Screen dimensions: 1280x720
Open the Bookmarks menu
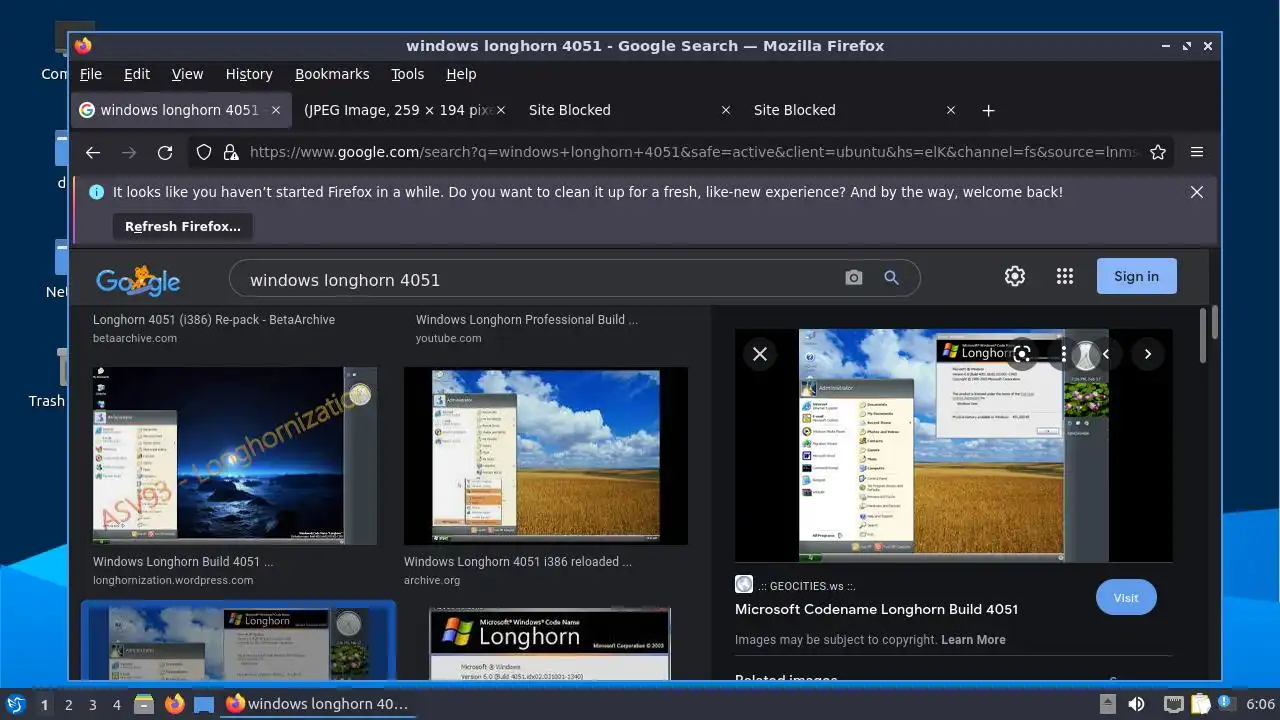[x=332, y=74]
